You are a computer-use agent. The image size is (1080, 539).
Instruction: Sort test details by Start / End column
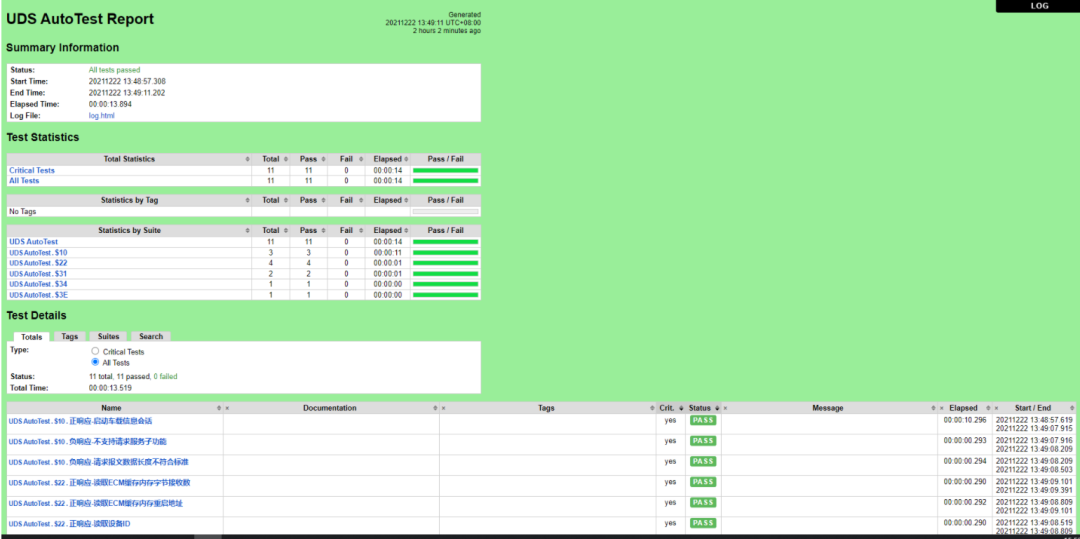pyautogui.click(x=1072, y=408)
